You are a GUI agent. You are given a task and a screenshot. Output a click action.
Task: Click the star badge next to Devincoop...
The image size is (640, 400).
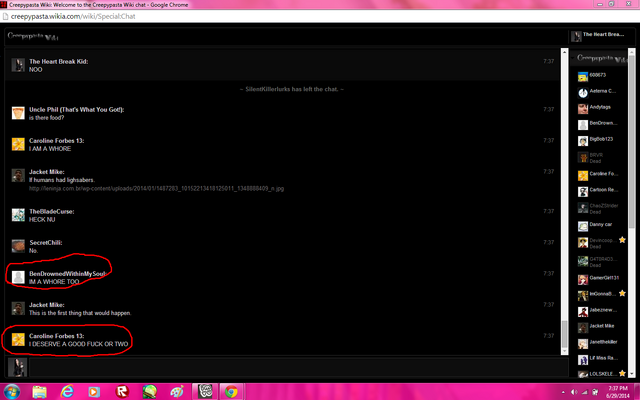pyautogui.click(x=622, y=240)
